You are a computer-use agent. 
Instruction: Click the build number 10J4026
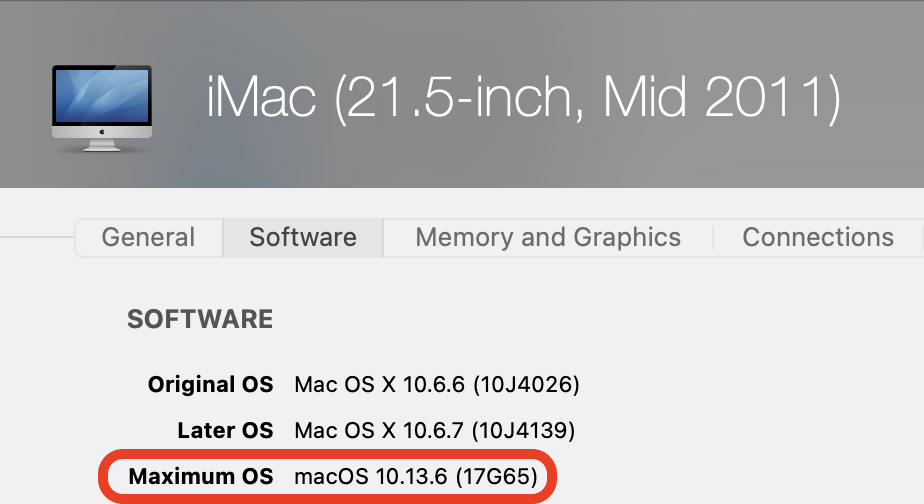tap(526, 384)
